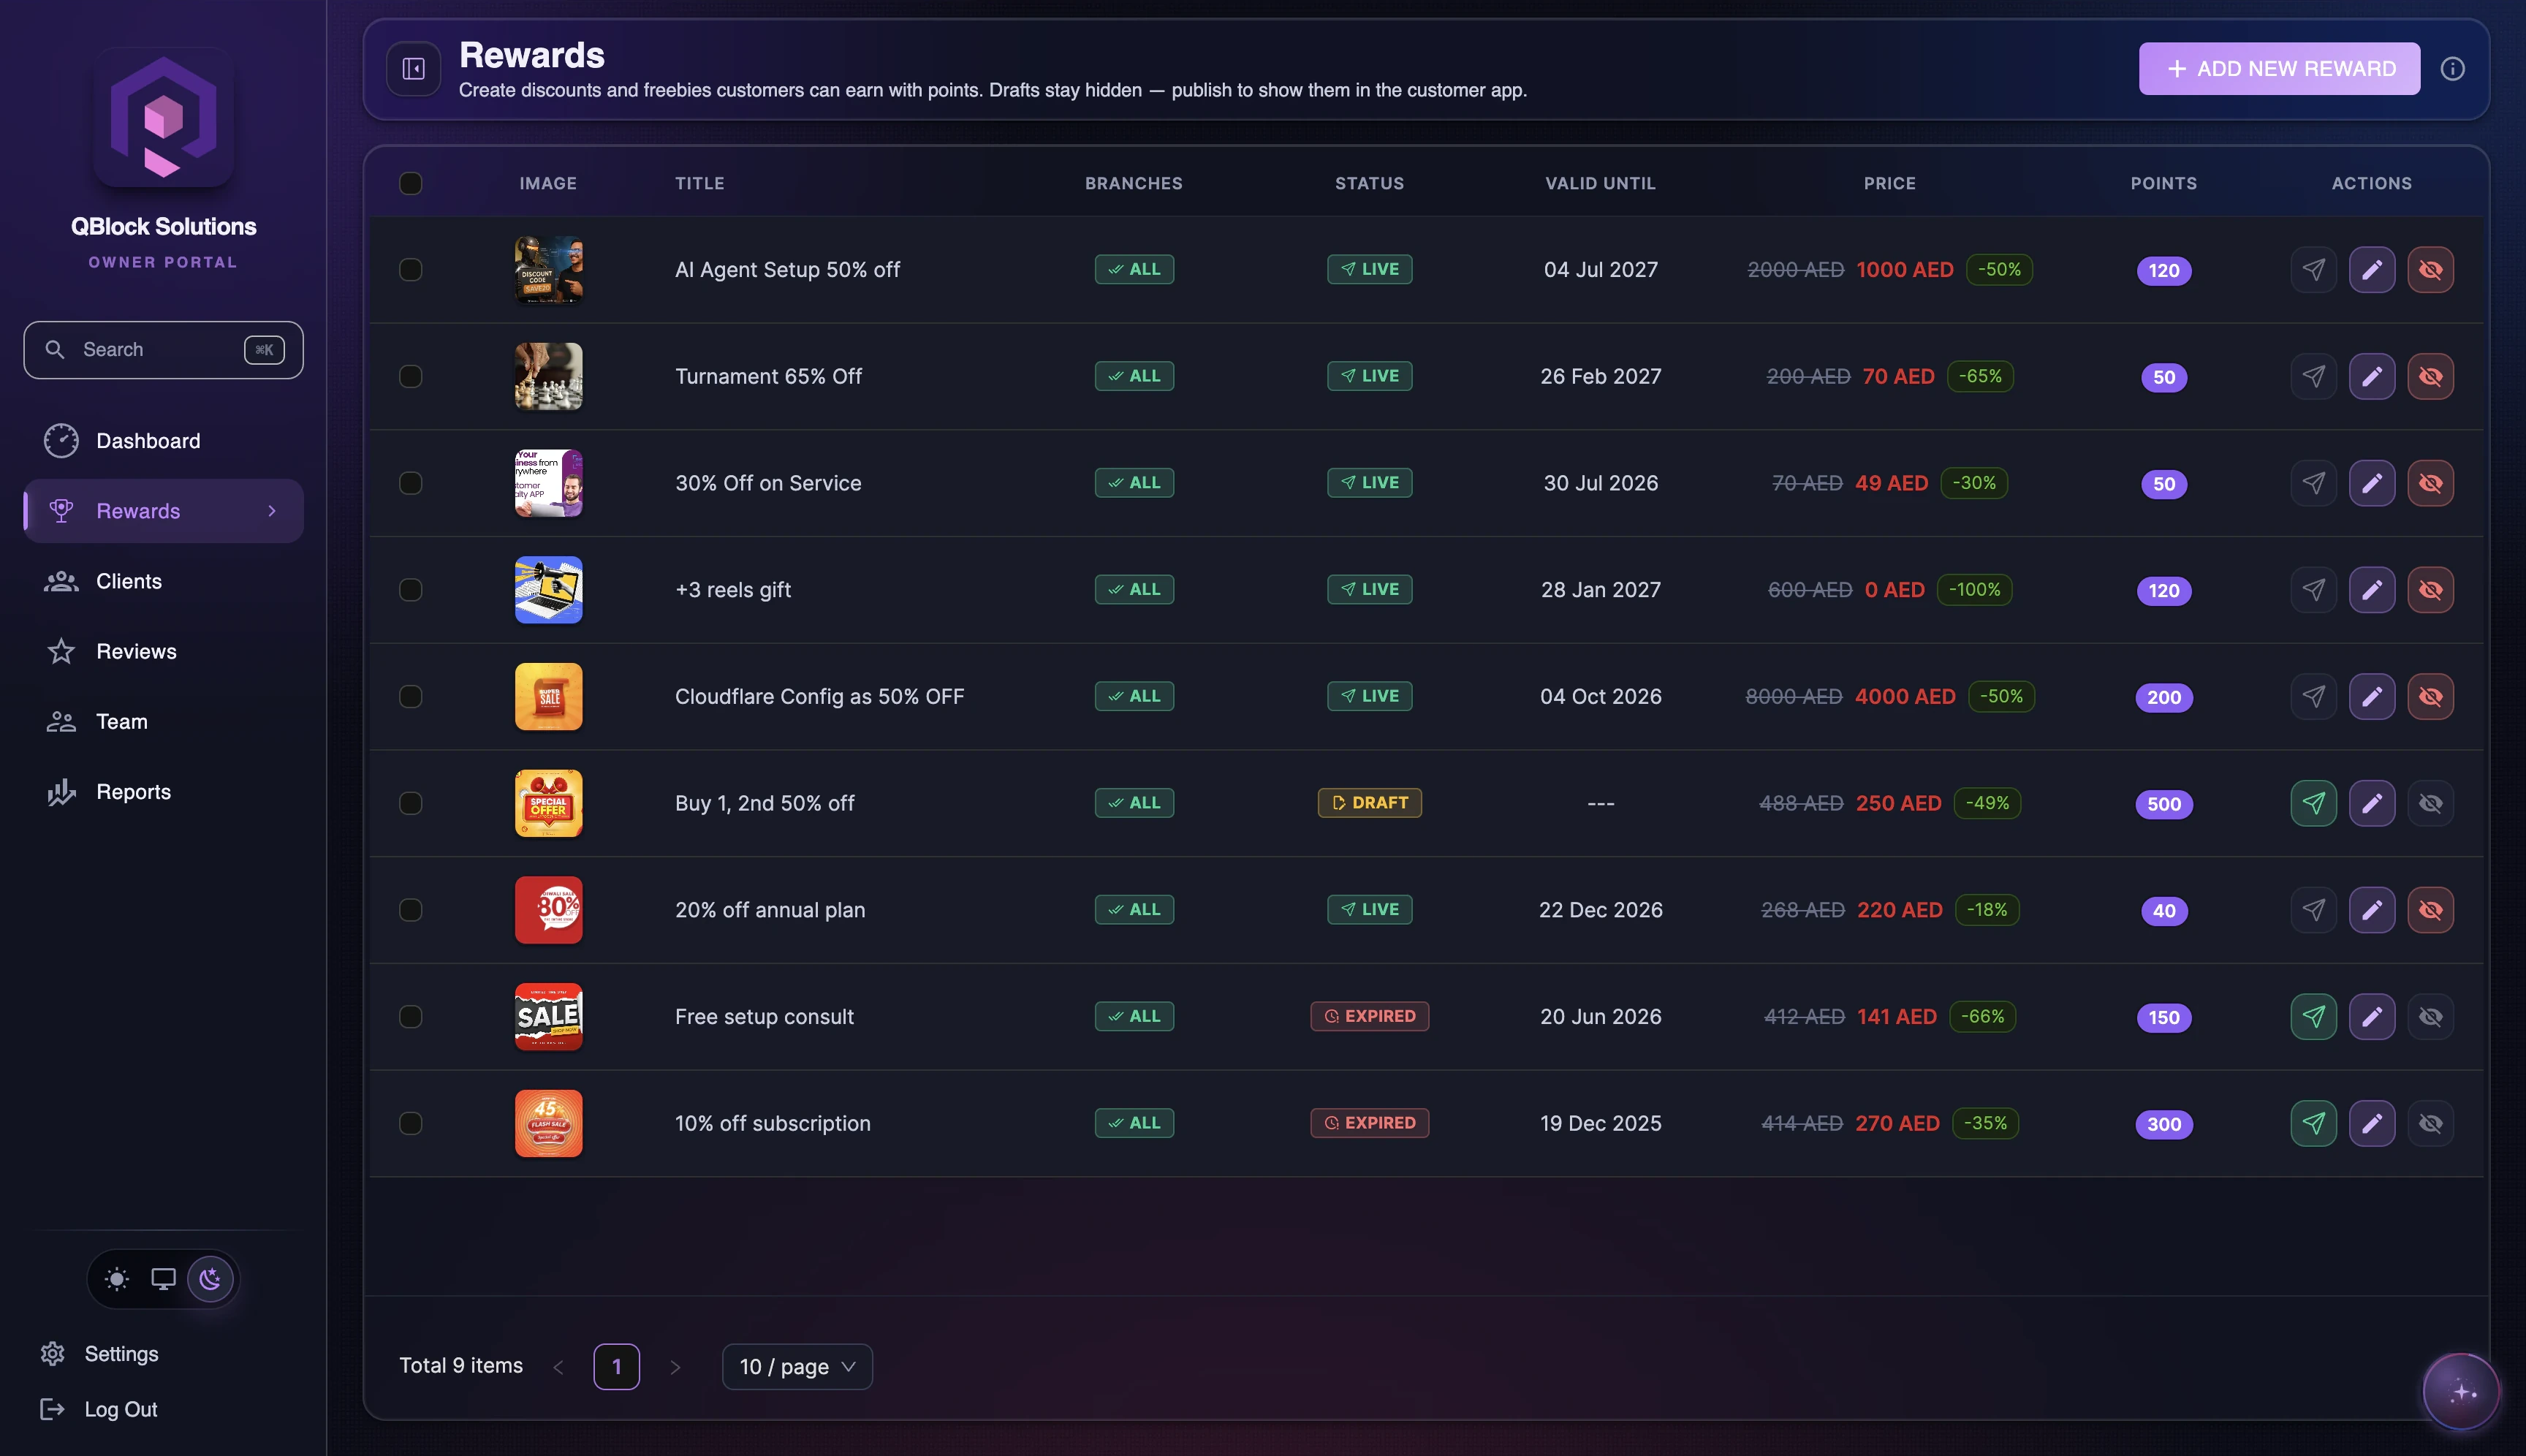Screen dimensions: 2526x1456
Task: Click the 4000 AED price value
Action: tap(1905, 696)
